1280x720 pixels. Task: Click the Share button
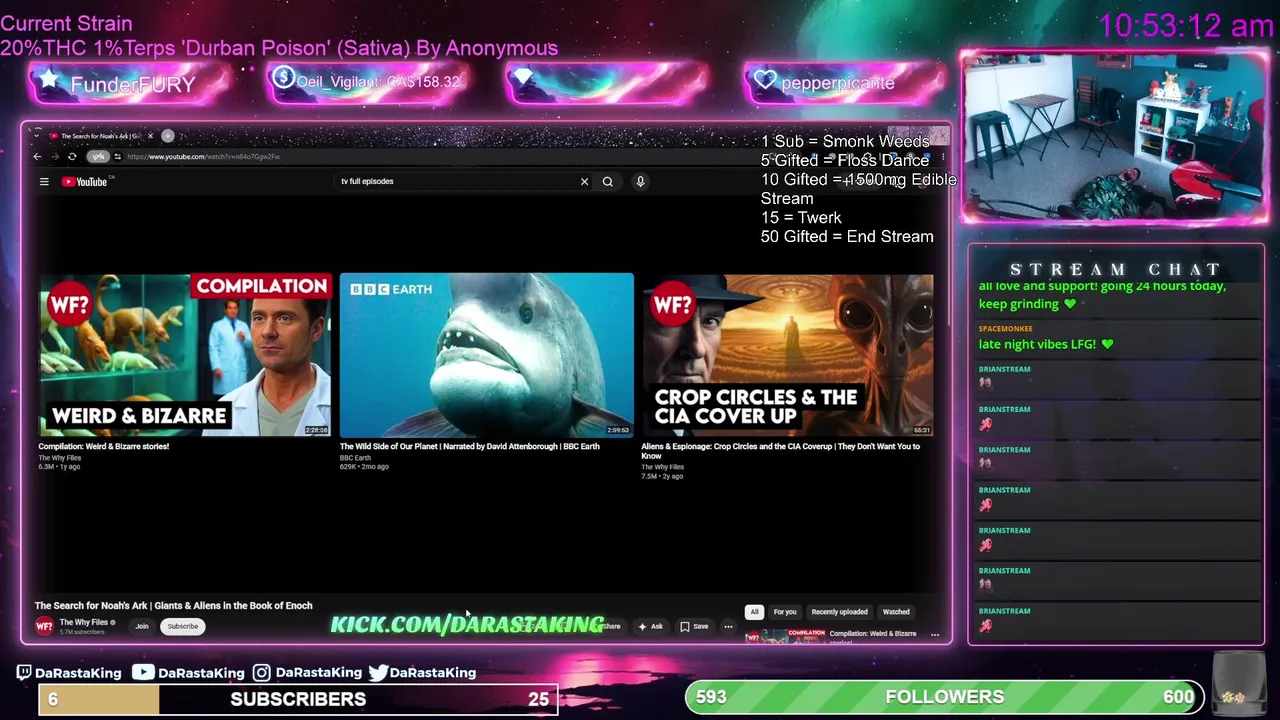pos(608,626)
